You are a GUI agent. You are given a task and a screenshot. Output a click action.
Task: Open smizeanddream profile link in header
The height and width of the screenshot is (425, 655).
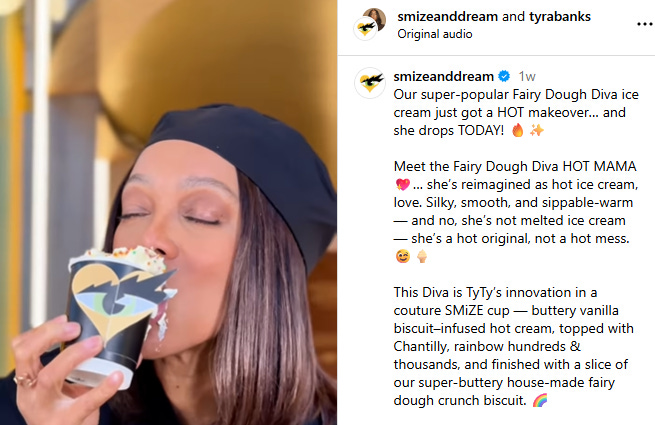pos(447,16)
